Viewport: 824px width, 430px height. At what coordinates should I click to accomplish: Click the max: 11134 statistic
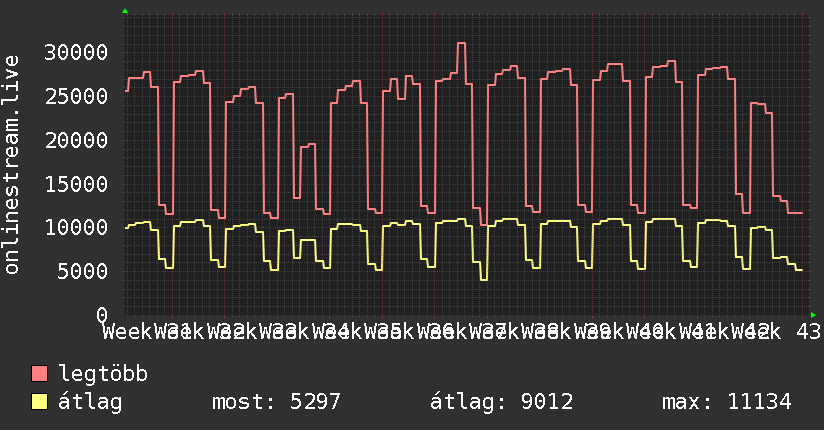(x=726, y=402)
